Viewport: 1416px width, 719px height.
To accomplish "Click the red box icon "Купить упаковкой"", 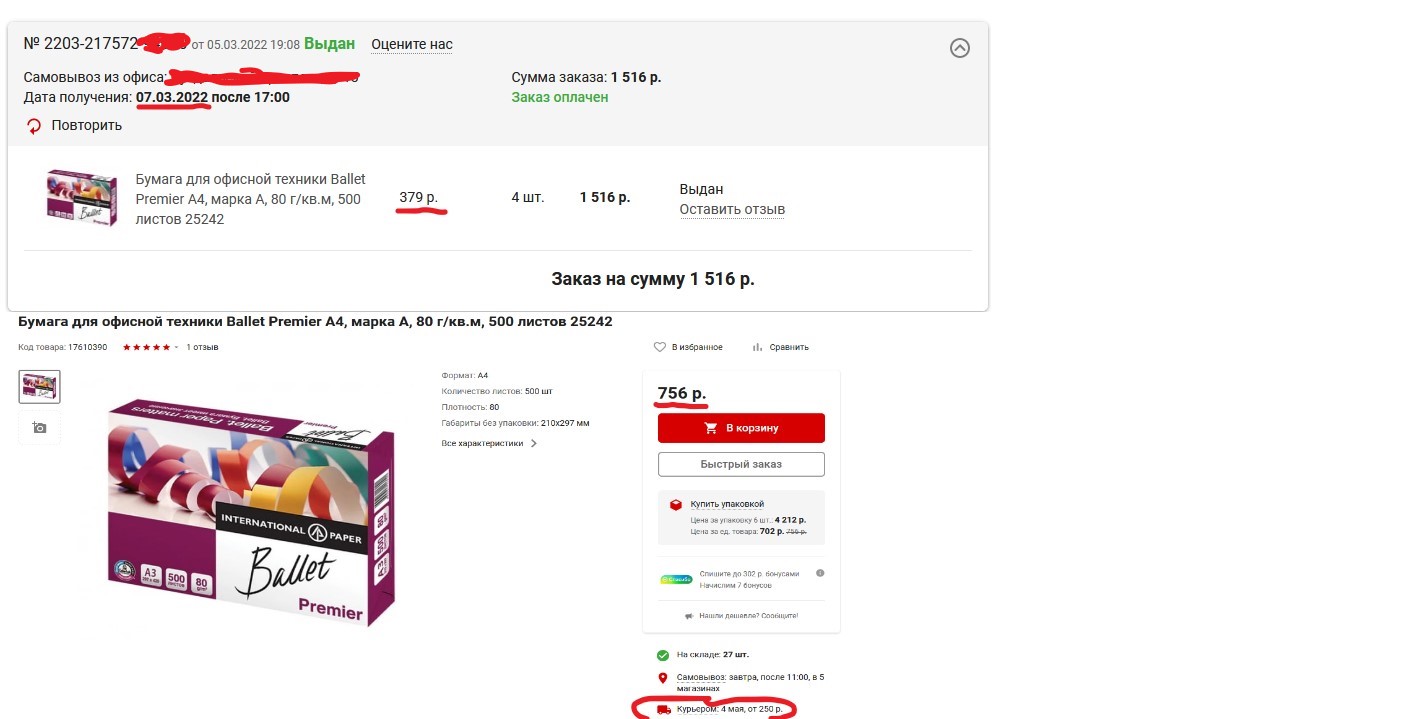I will tap(676, 505).
